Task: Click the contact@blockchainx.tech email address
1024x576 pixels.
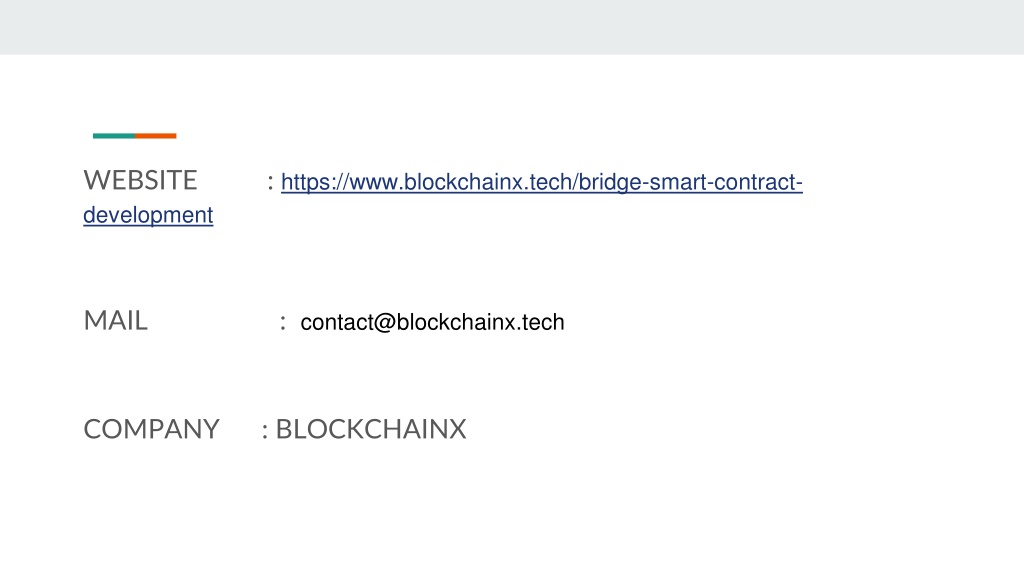Action: point(432,322)
